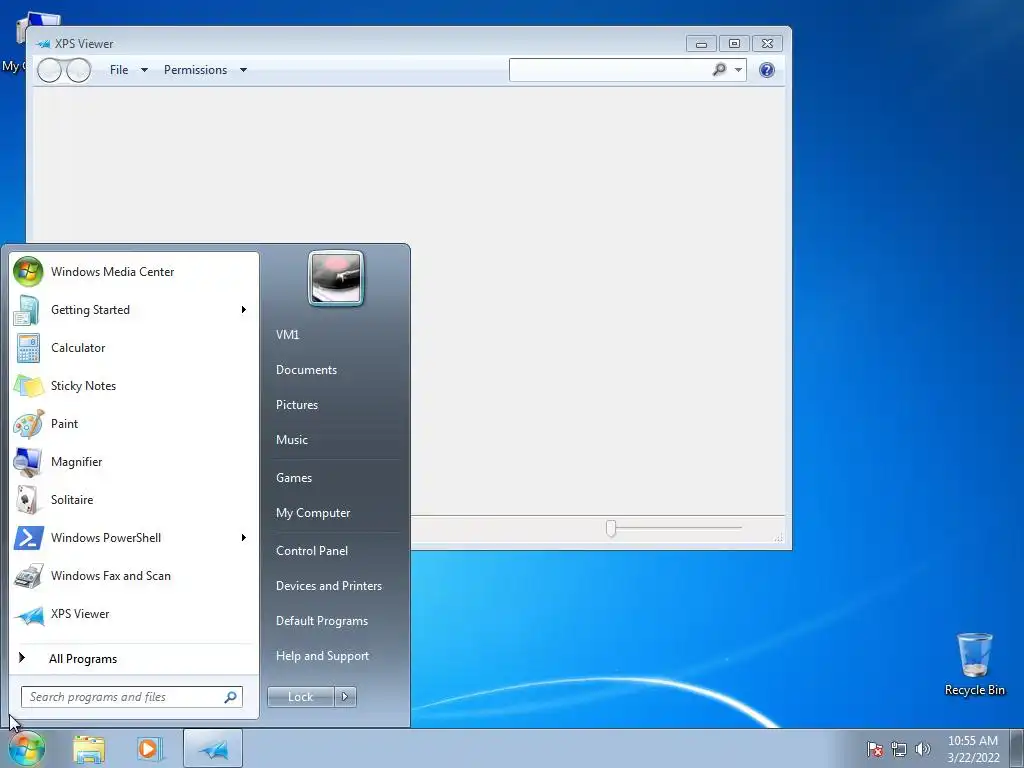Click the XPS Viewer help icon

click(x=767, y=70)
